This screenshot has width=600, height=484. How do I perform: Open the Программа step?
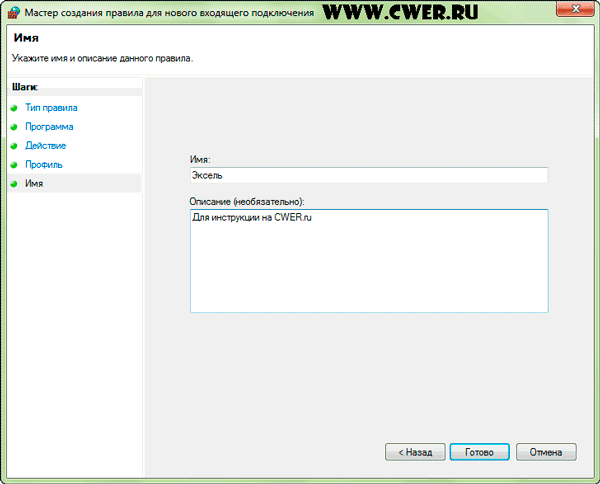(x=49, y=127)
